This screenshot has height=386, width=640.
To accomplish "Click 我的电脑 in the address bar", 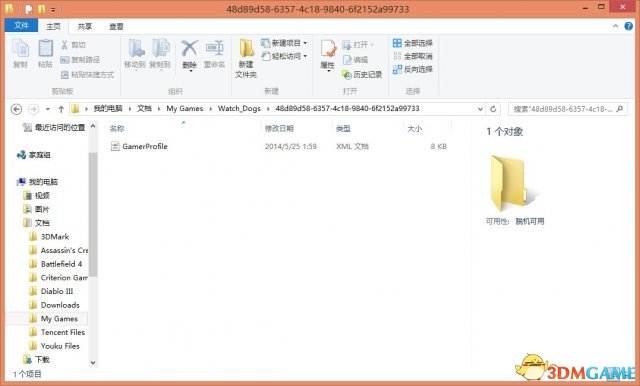I will (108, 109).
